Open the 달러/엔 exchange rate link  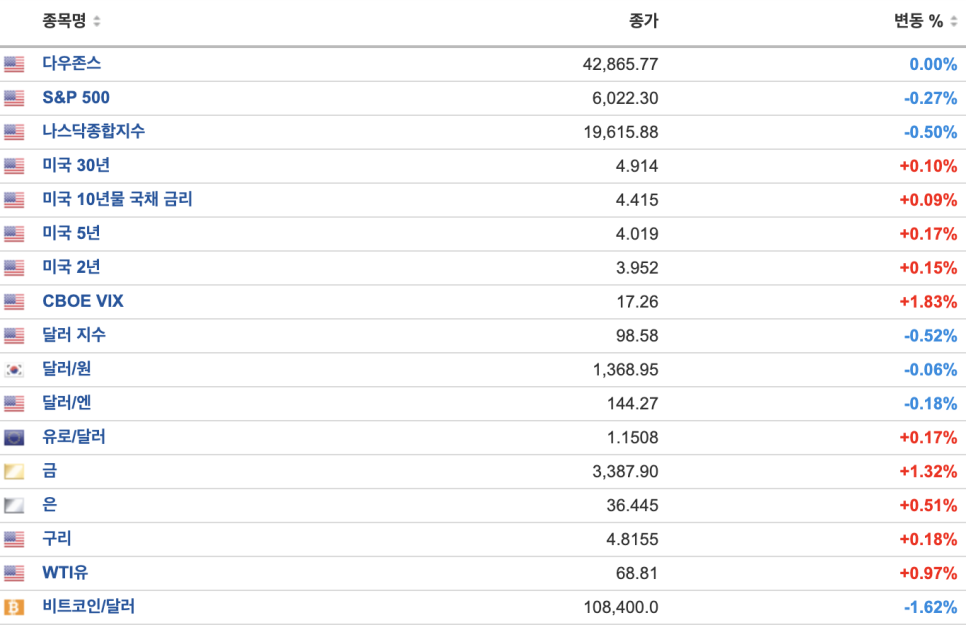pos(67,402)
